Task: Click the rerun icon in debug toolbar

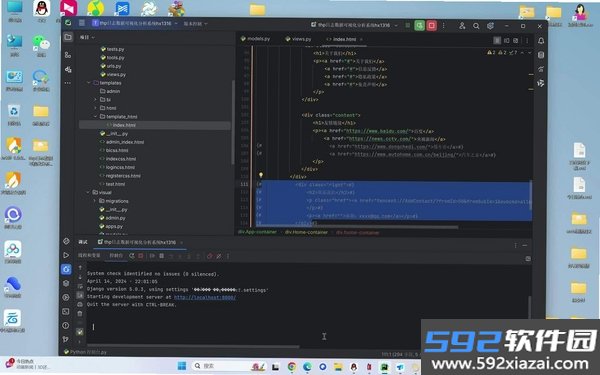Action: pyautogui.click(x=132, y=256)
